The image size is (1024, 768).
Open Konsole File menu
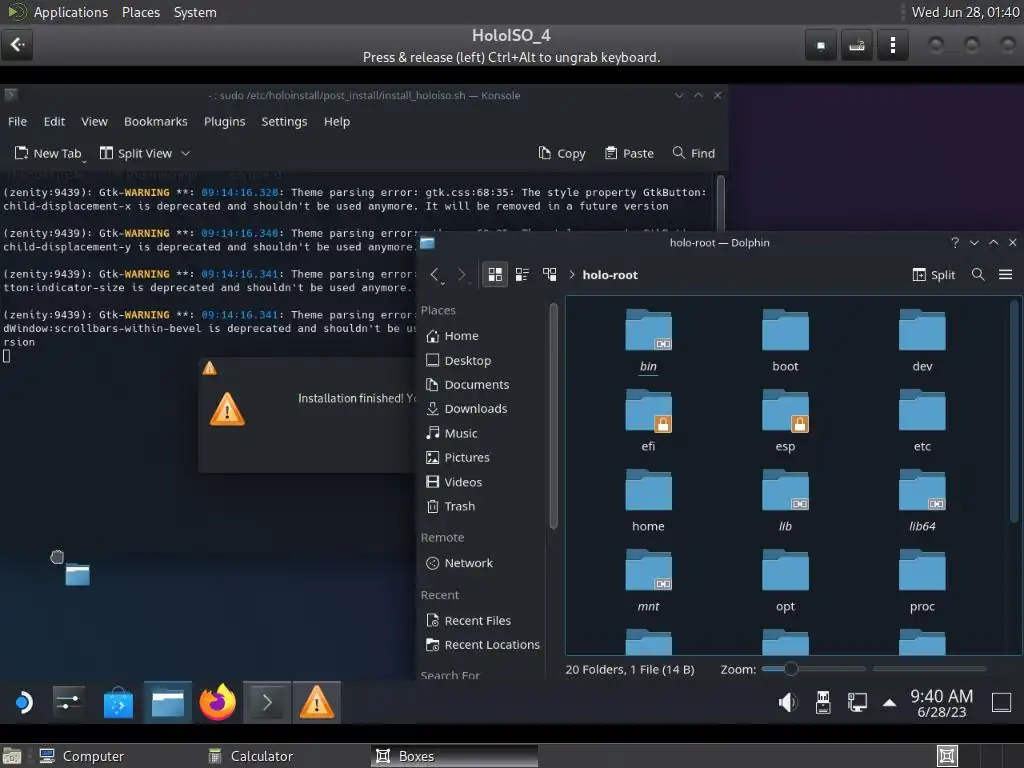(x=18, y=121)
